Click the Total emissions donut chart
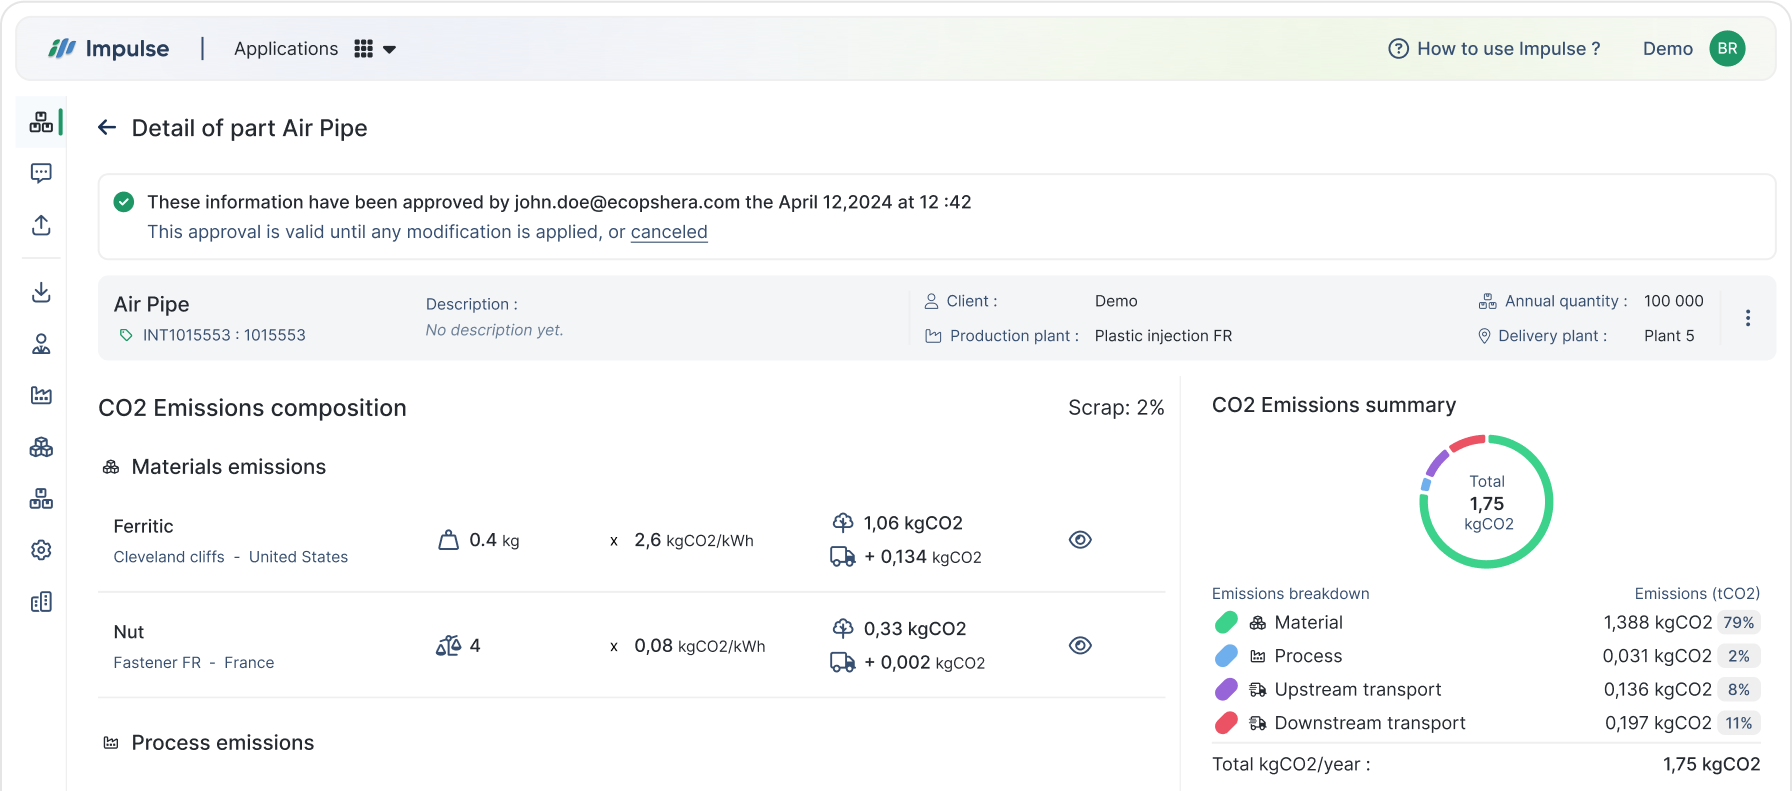The height and width of the screenshot is (791, 1792). pyautogui.click(x=1487, y=502)
